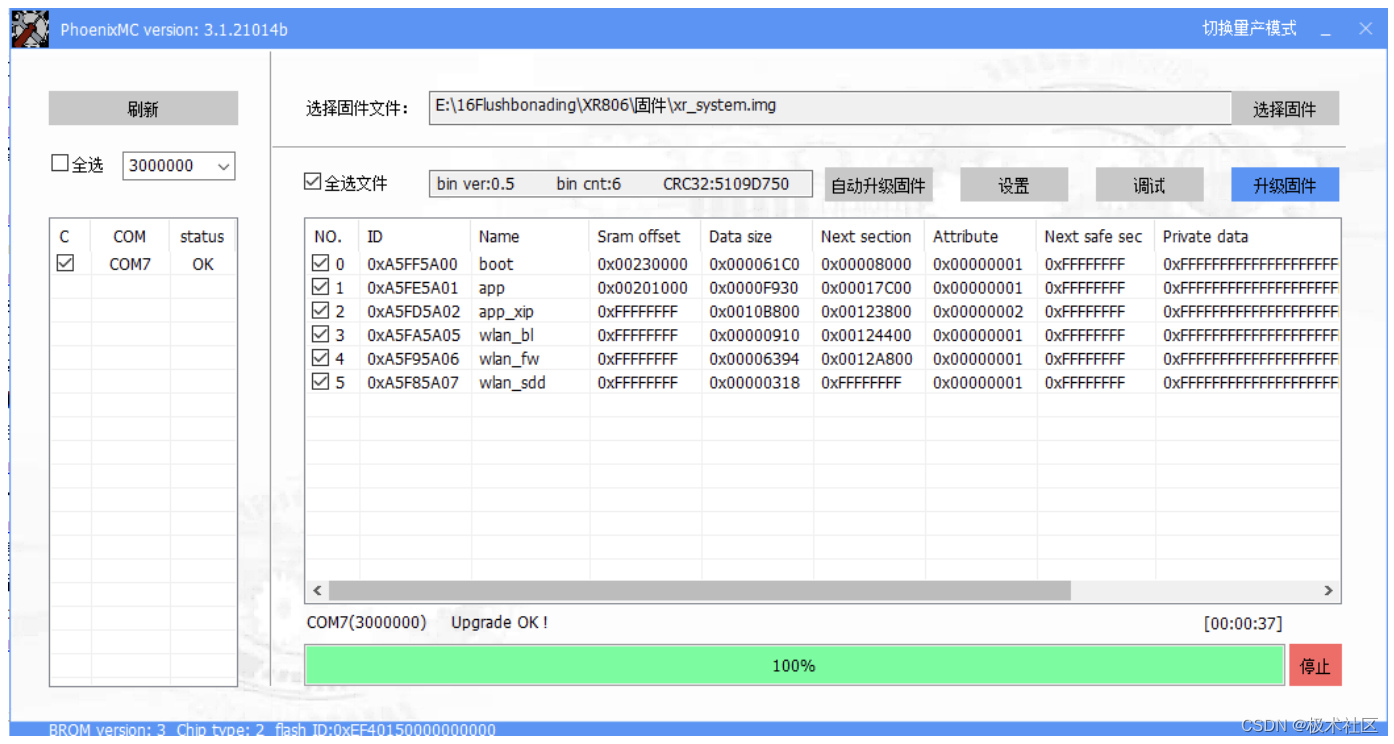Click the Next safe sec column header

(x=1093, y=237)
